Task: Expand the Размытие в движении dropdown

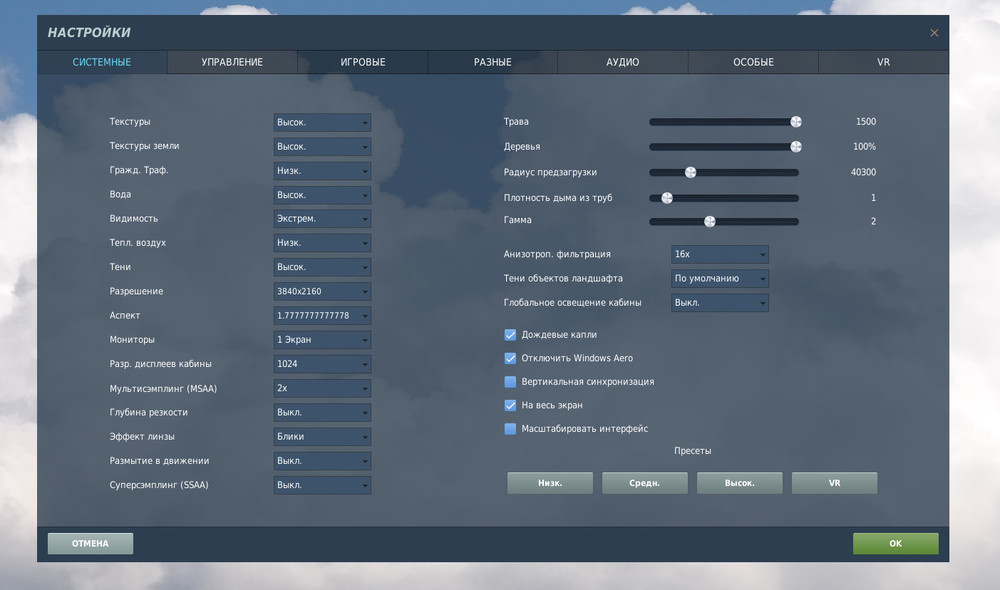Action: click(322, 461)
